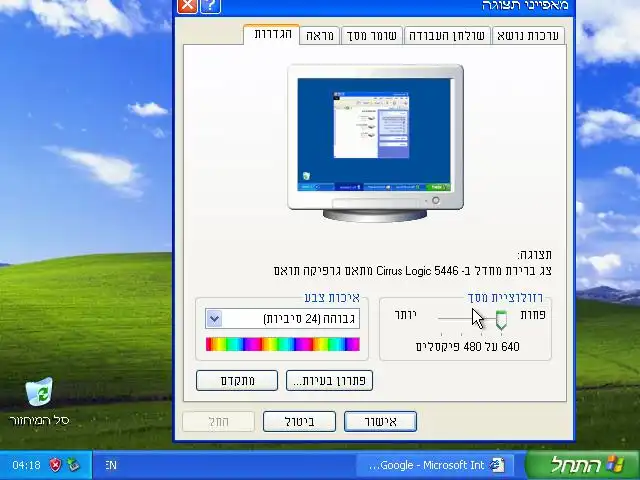
Task: Go to the מראה tab
Action: point(320,36)
